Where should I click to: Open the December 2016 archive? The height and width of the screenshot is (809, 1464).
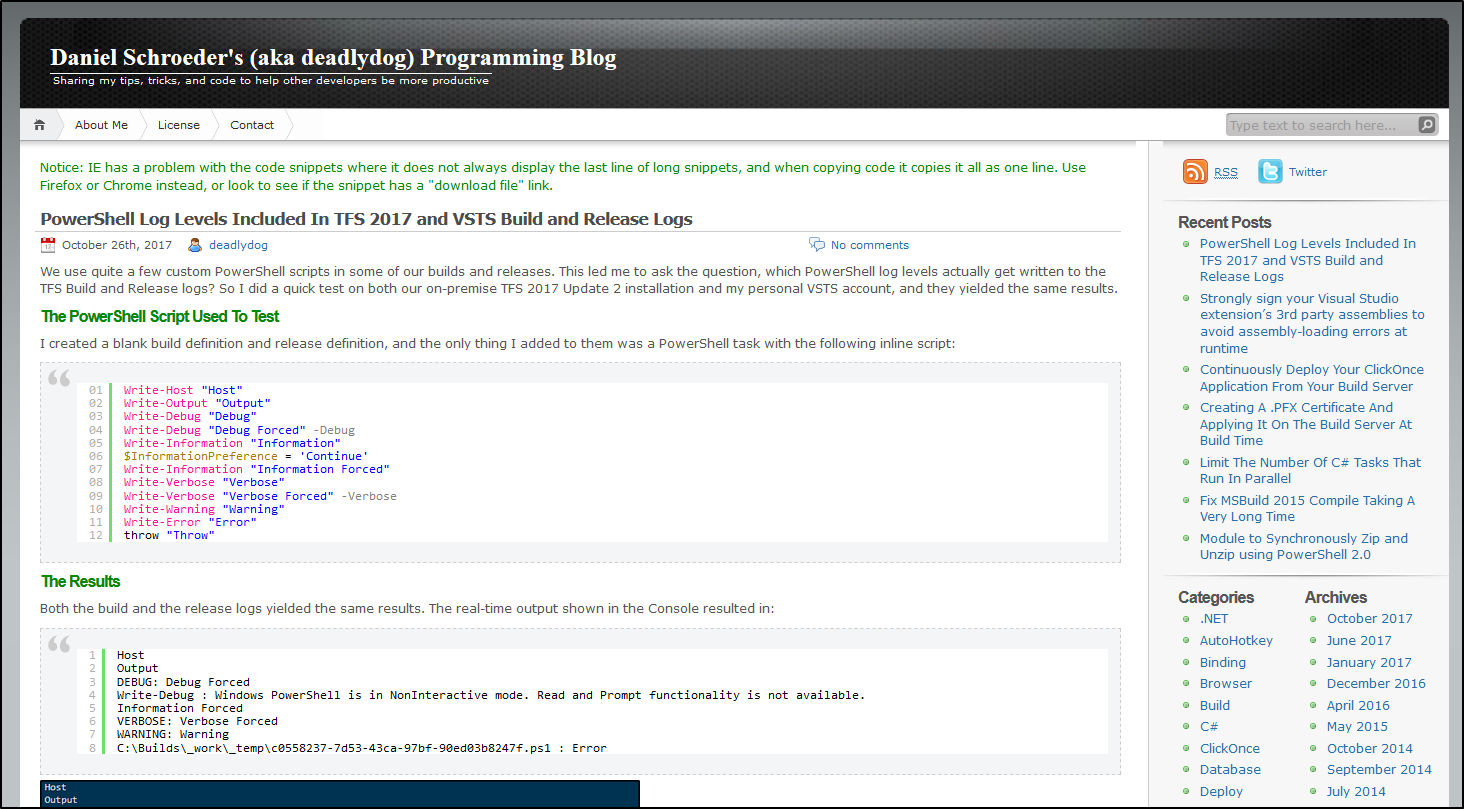pyautogui.click(x=1376, y=684)
